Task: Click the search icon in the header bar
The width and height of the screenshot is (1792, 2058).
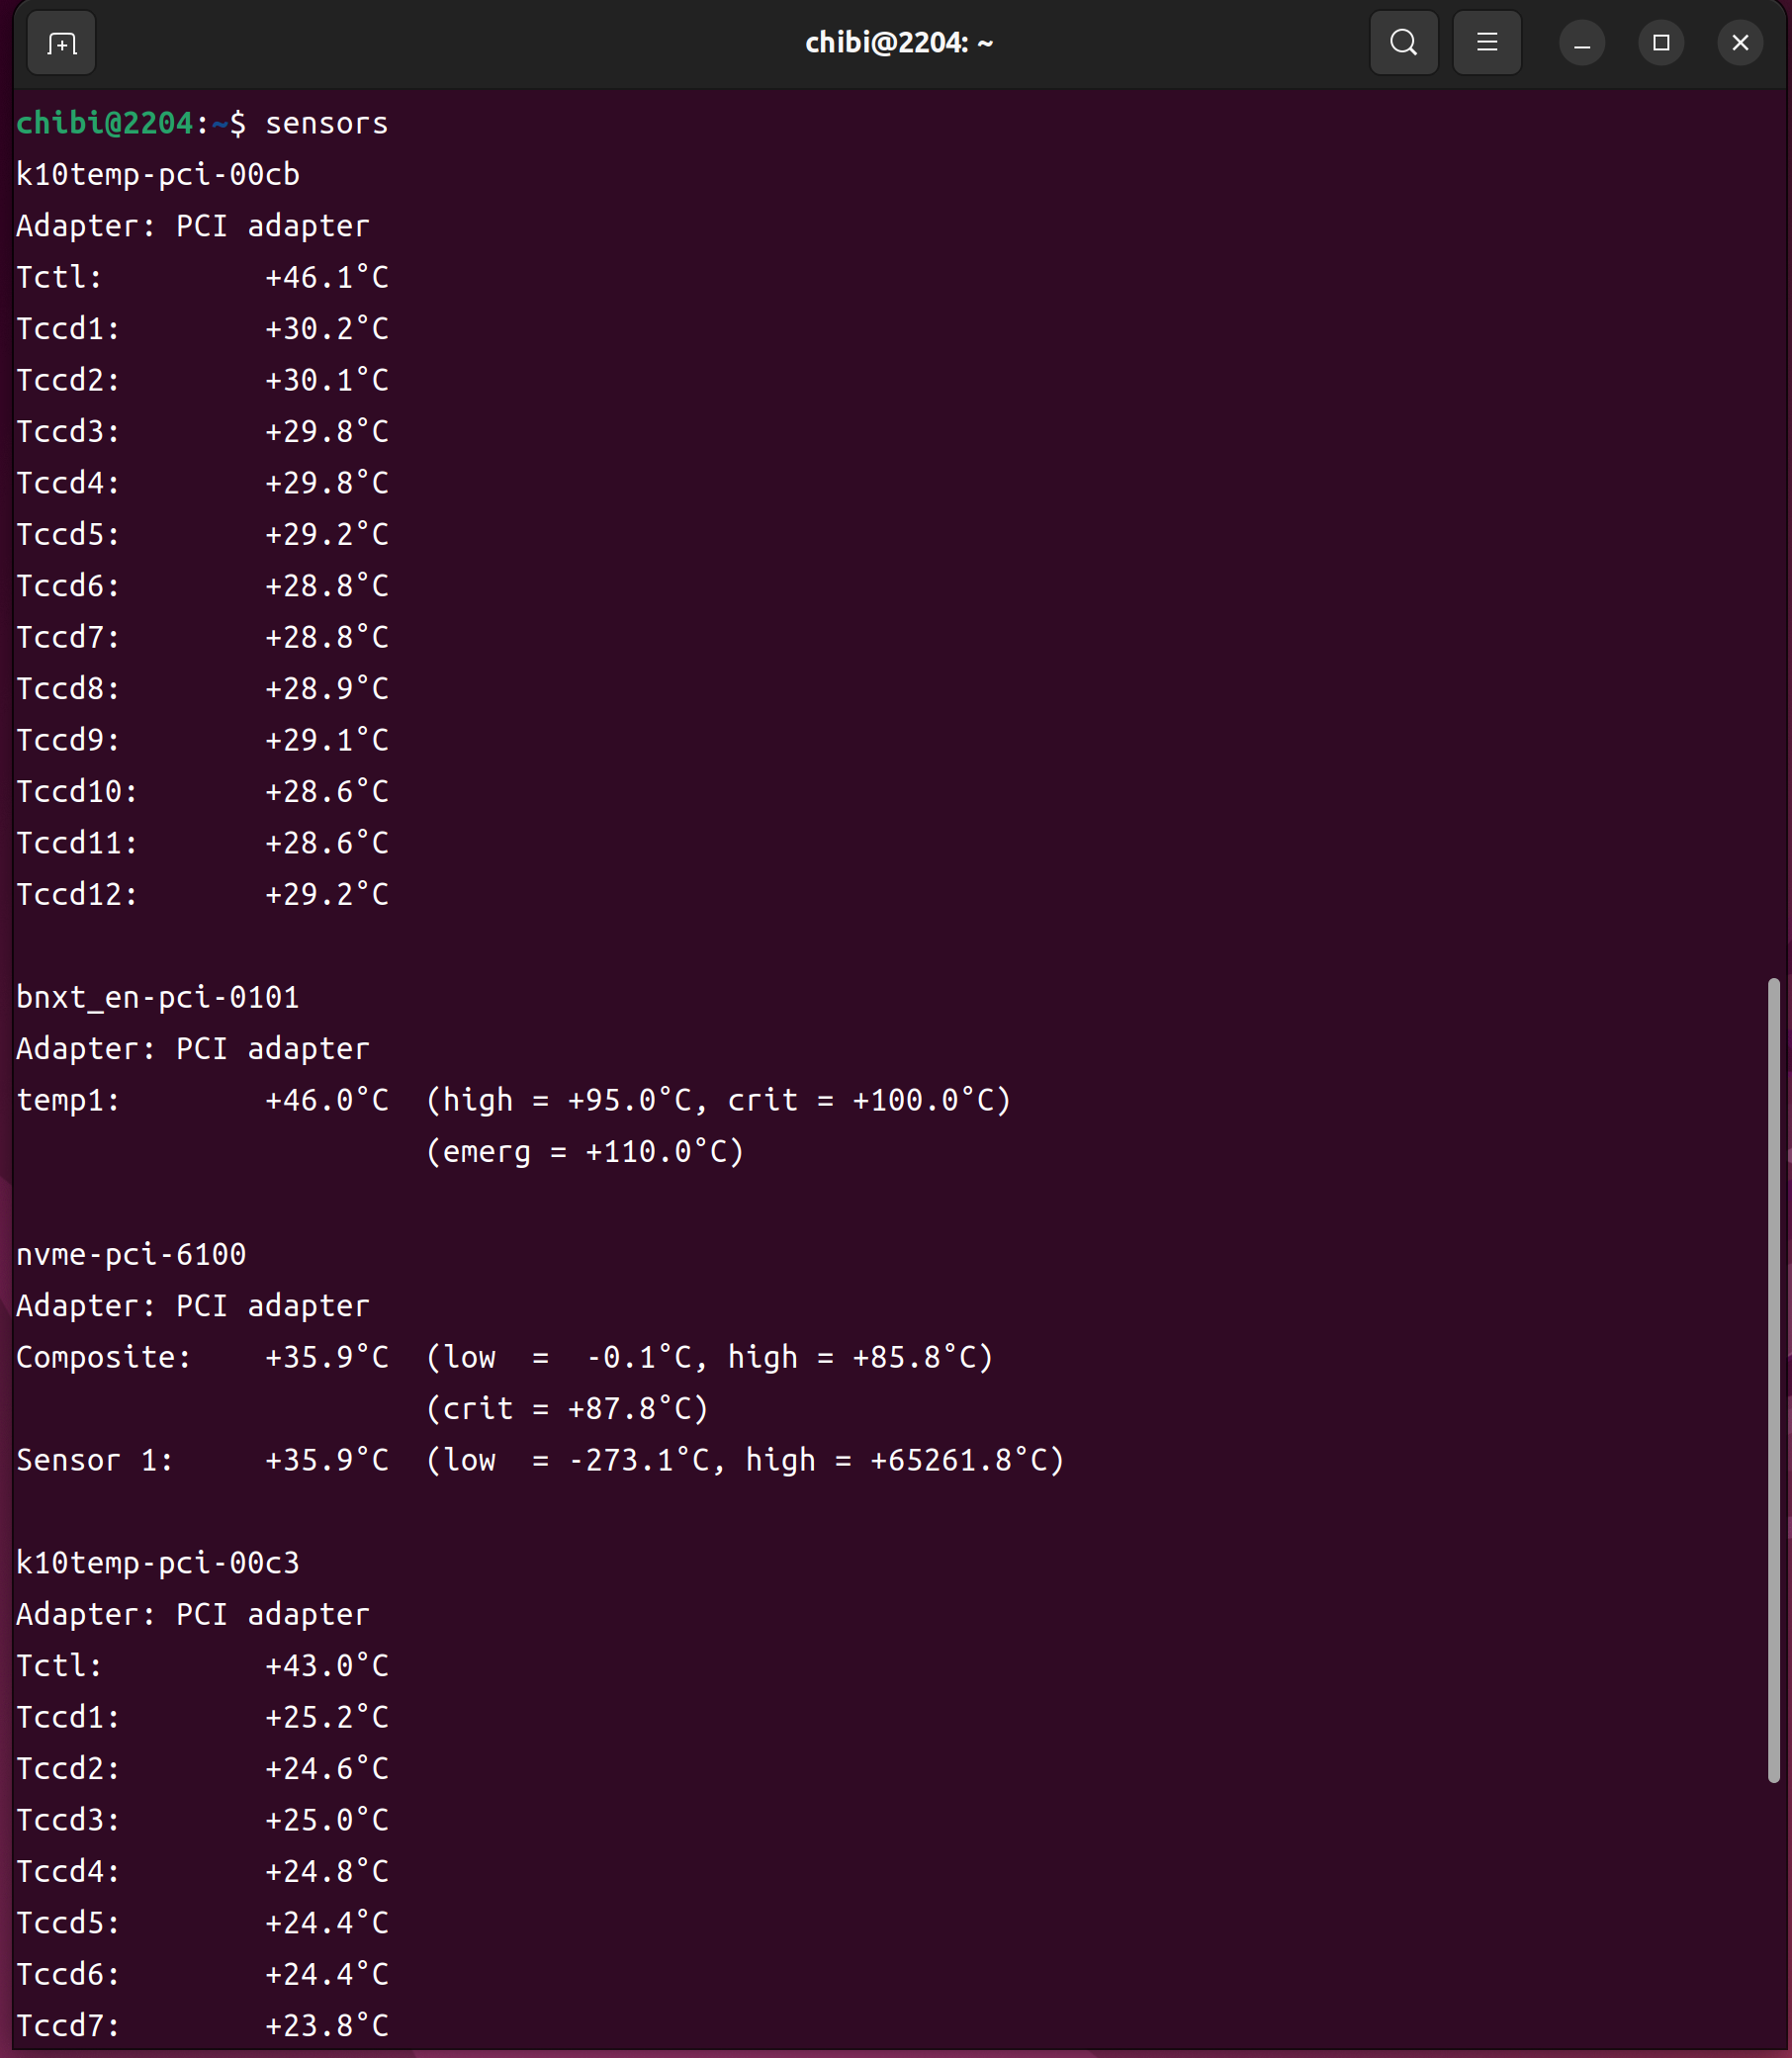Action: tap(1403, 43)
